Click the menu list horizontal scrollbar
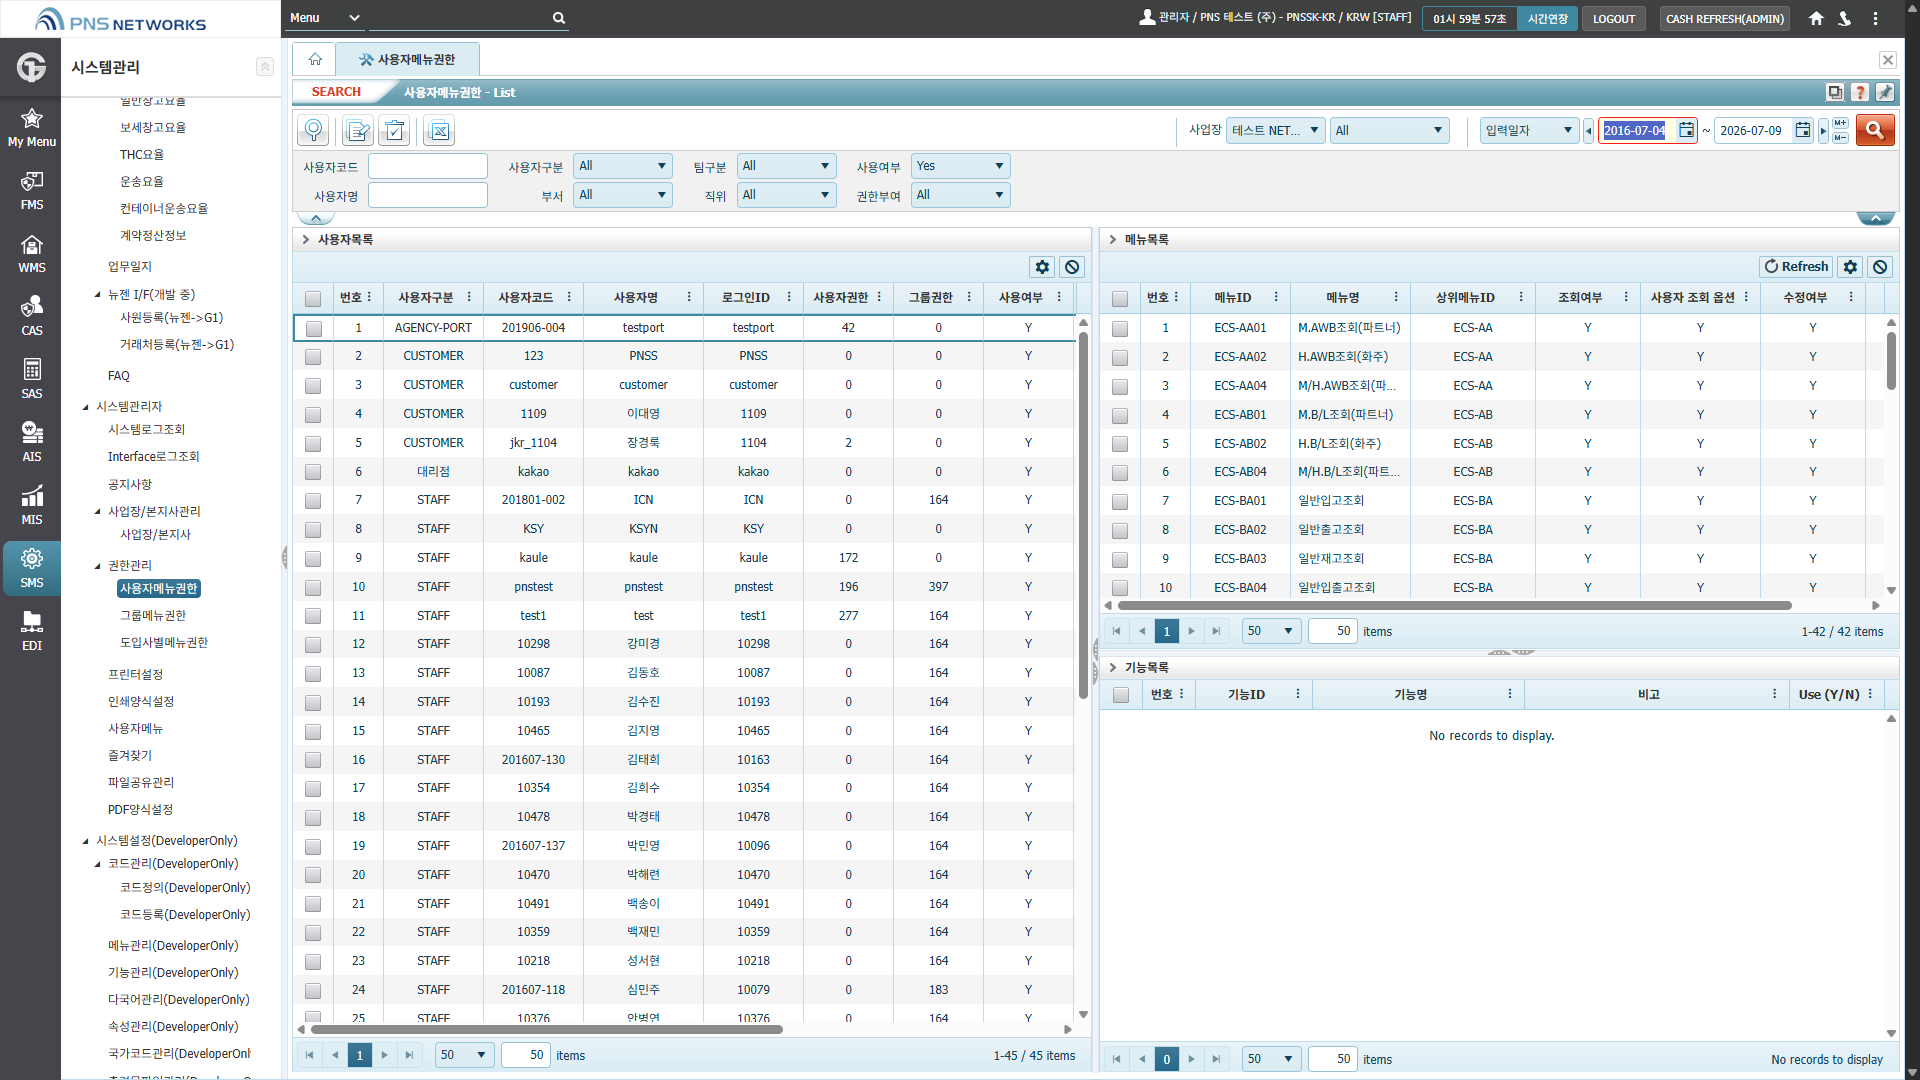Screen dimensions: 1920x1080 [1454, 605]
